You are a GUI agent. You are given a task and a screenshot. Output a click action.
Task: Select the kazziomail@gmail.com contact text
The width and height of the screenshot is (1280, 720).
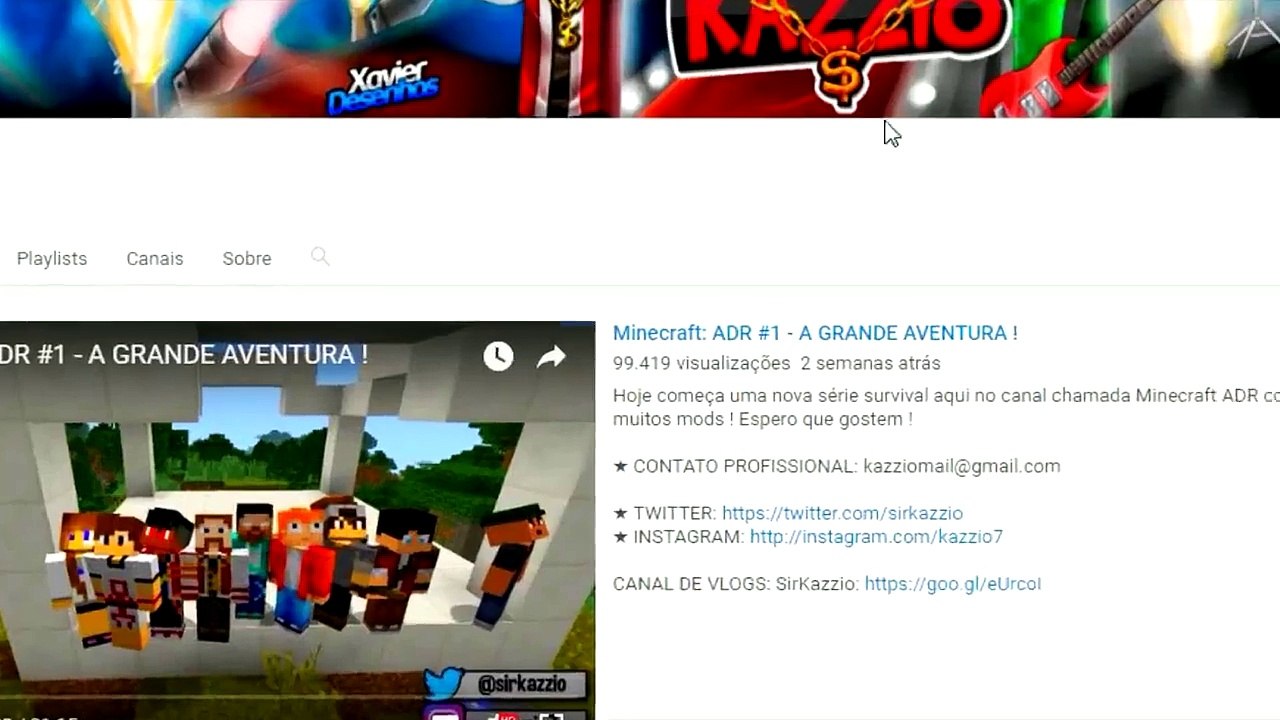pyautogui.click(x=962, y=466)
